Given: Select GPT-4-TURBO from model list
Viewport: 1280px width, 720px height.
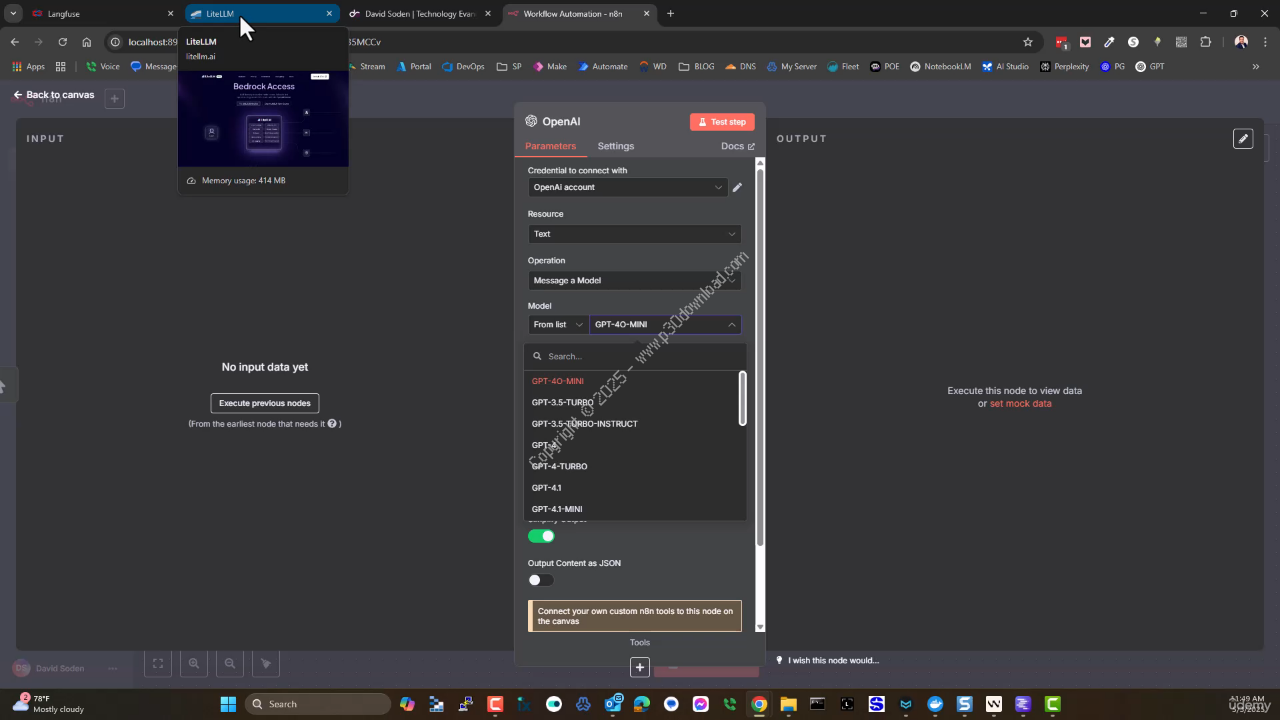Looking at the screenshot, I should coord(634,467).
